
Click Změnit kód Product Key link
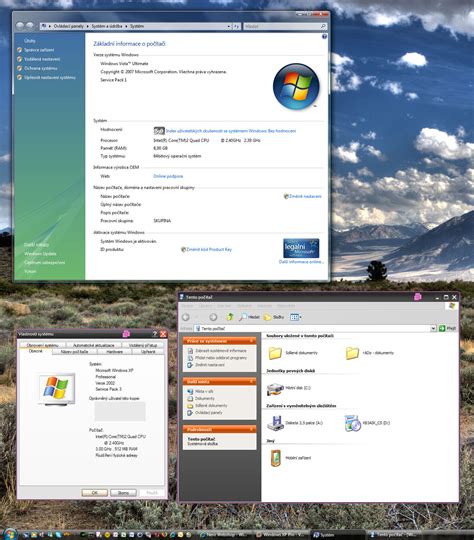pyautogui.click(x=209, y=249)
